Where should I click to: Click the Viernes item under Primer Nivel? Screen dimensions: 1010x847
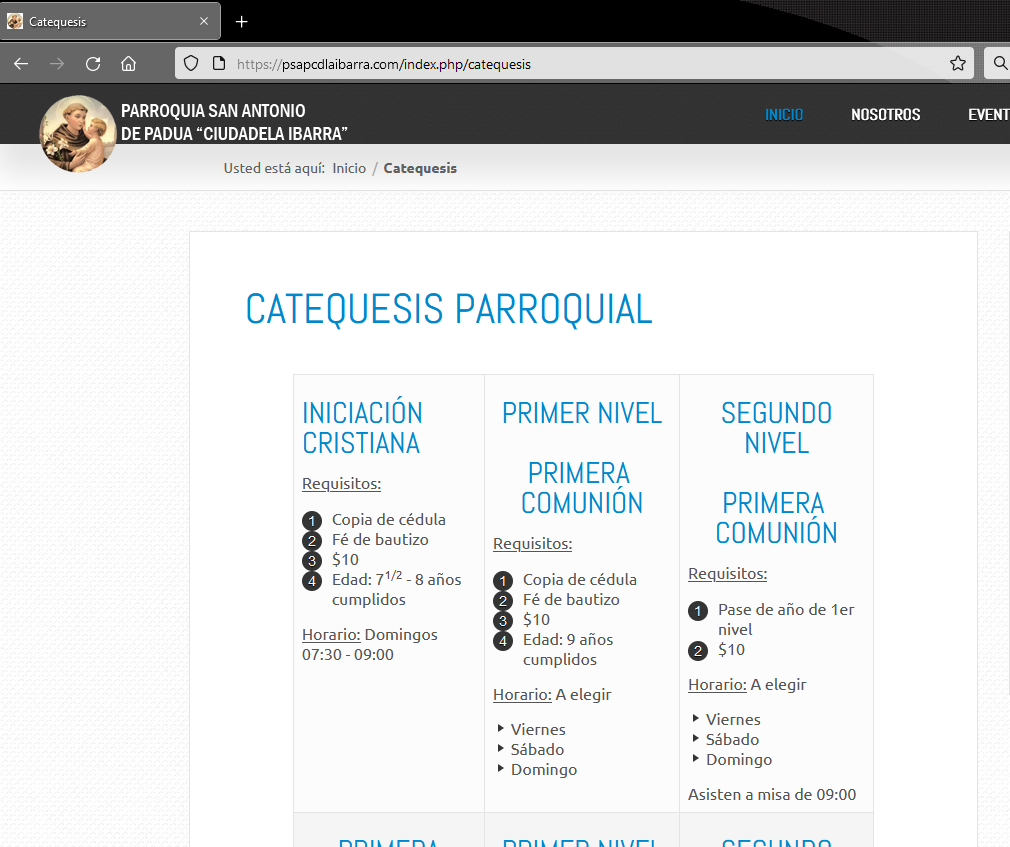click(x=538, y=729)
